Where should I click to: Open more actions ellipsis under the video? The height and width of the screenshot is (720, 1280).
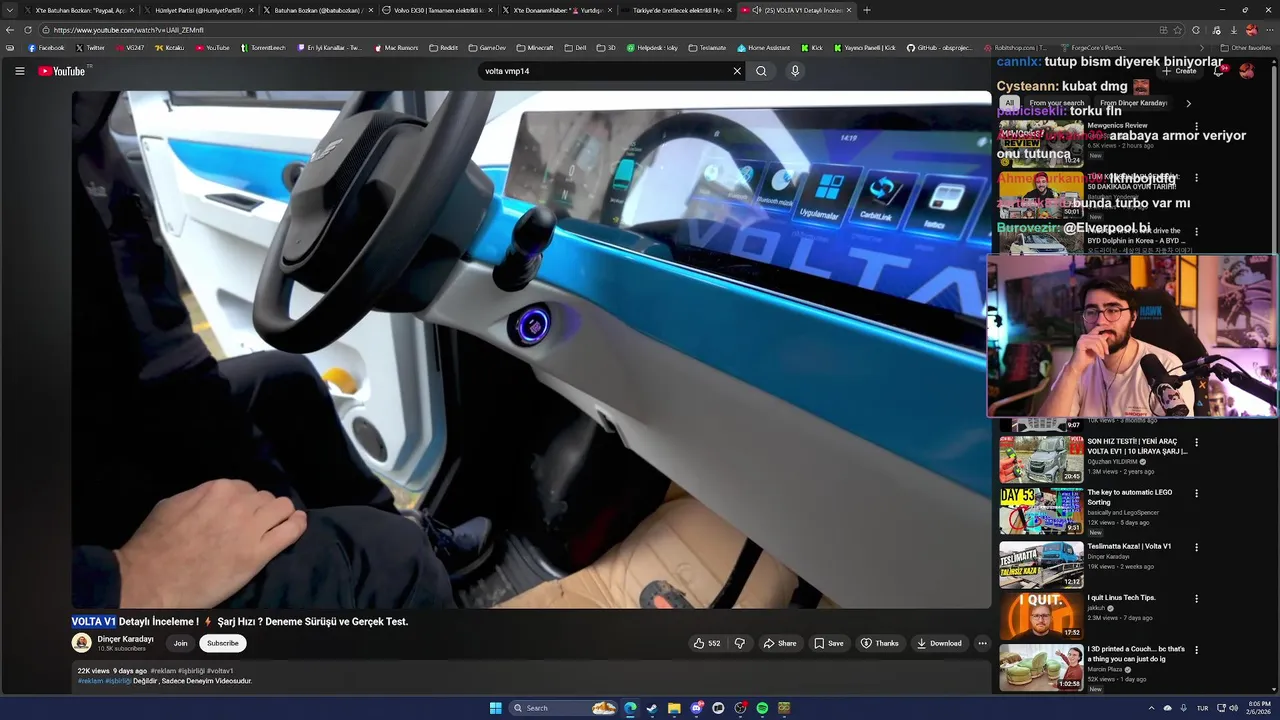[983, 643]
